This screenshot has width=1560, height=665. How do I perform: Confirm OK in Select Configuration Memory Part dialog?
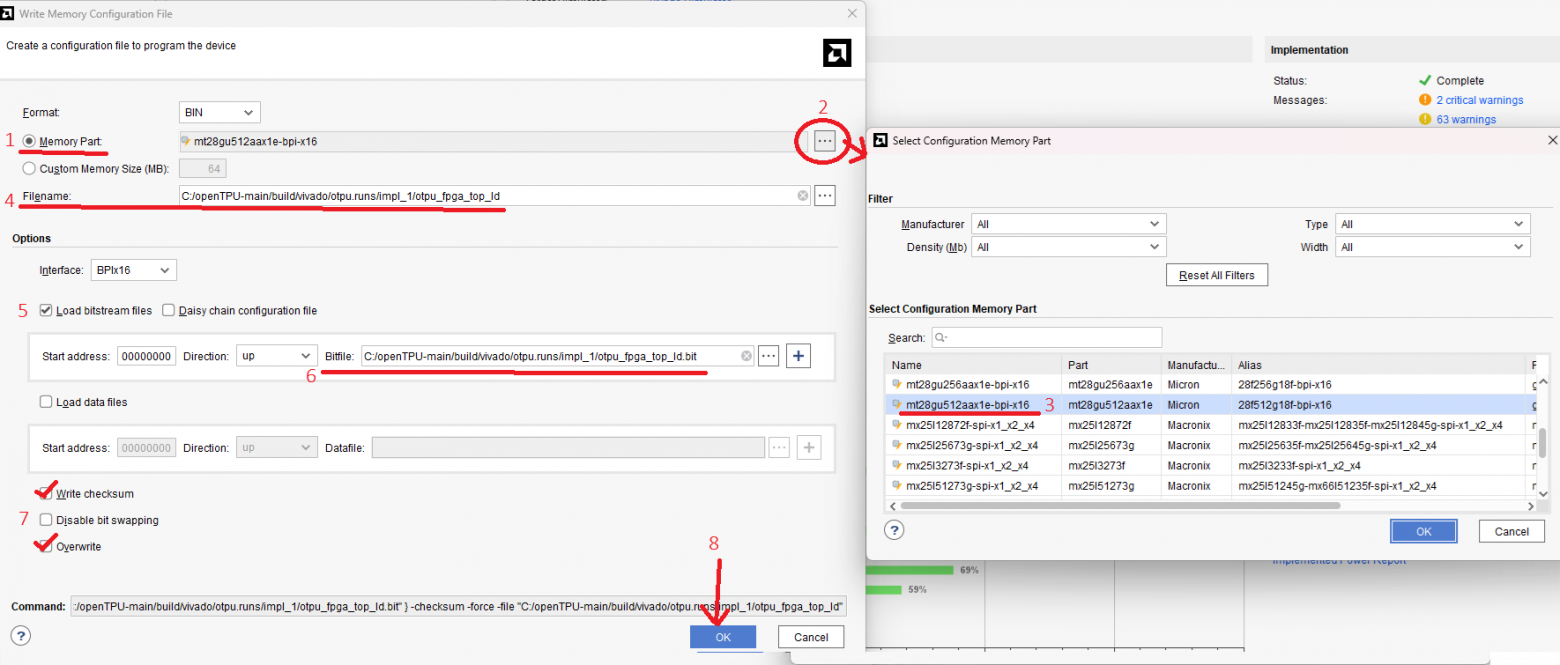1424,532
